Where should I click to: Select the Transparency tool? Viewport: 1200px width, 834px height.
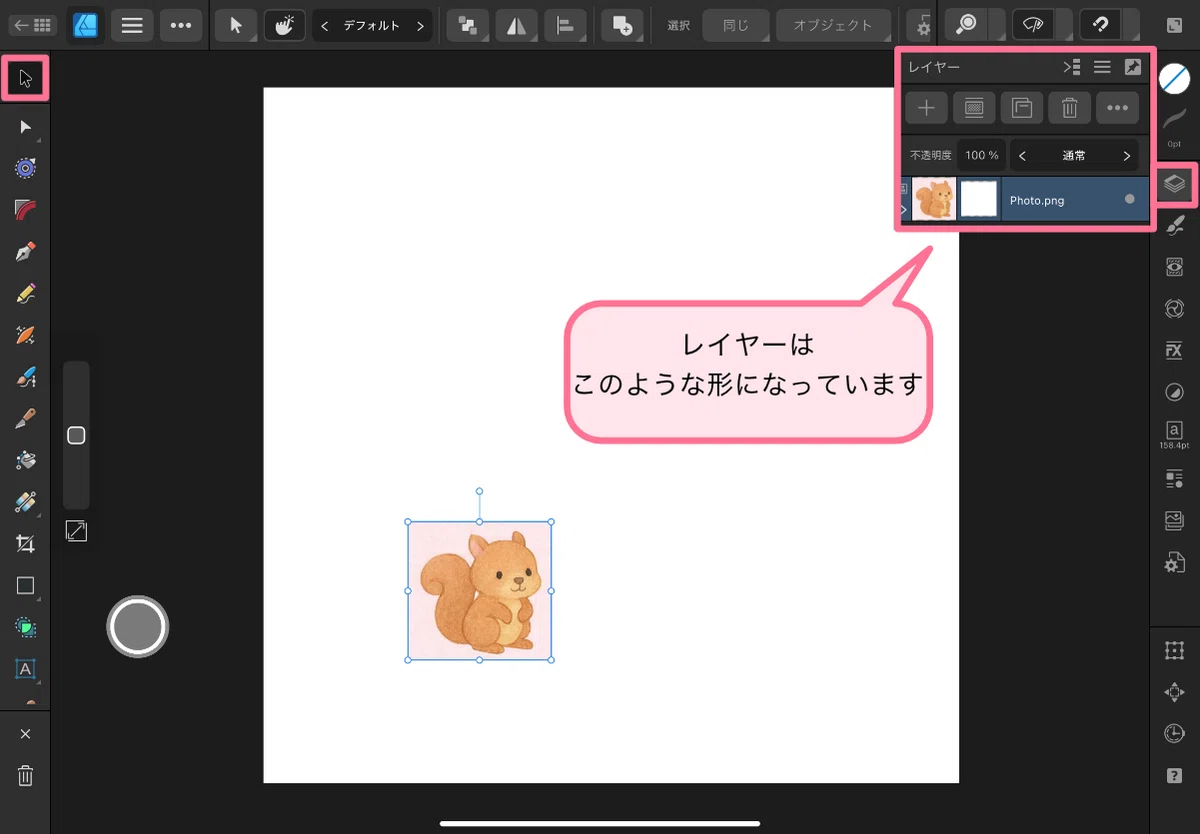[x=26, y=502]
